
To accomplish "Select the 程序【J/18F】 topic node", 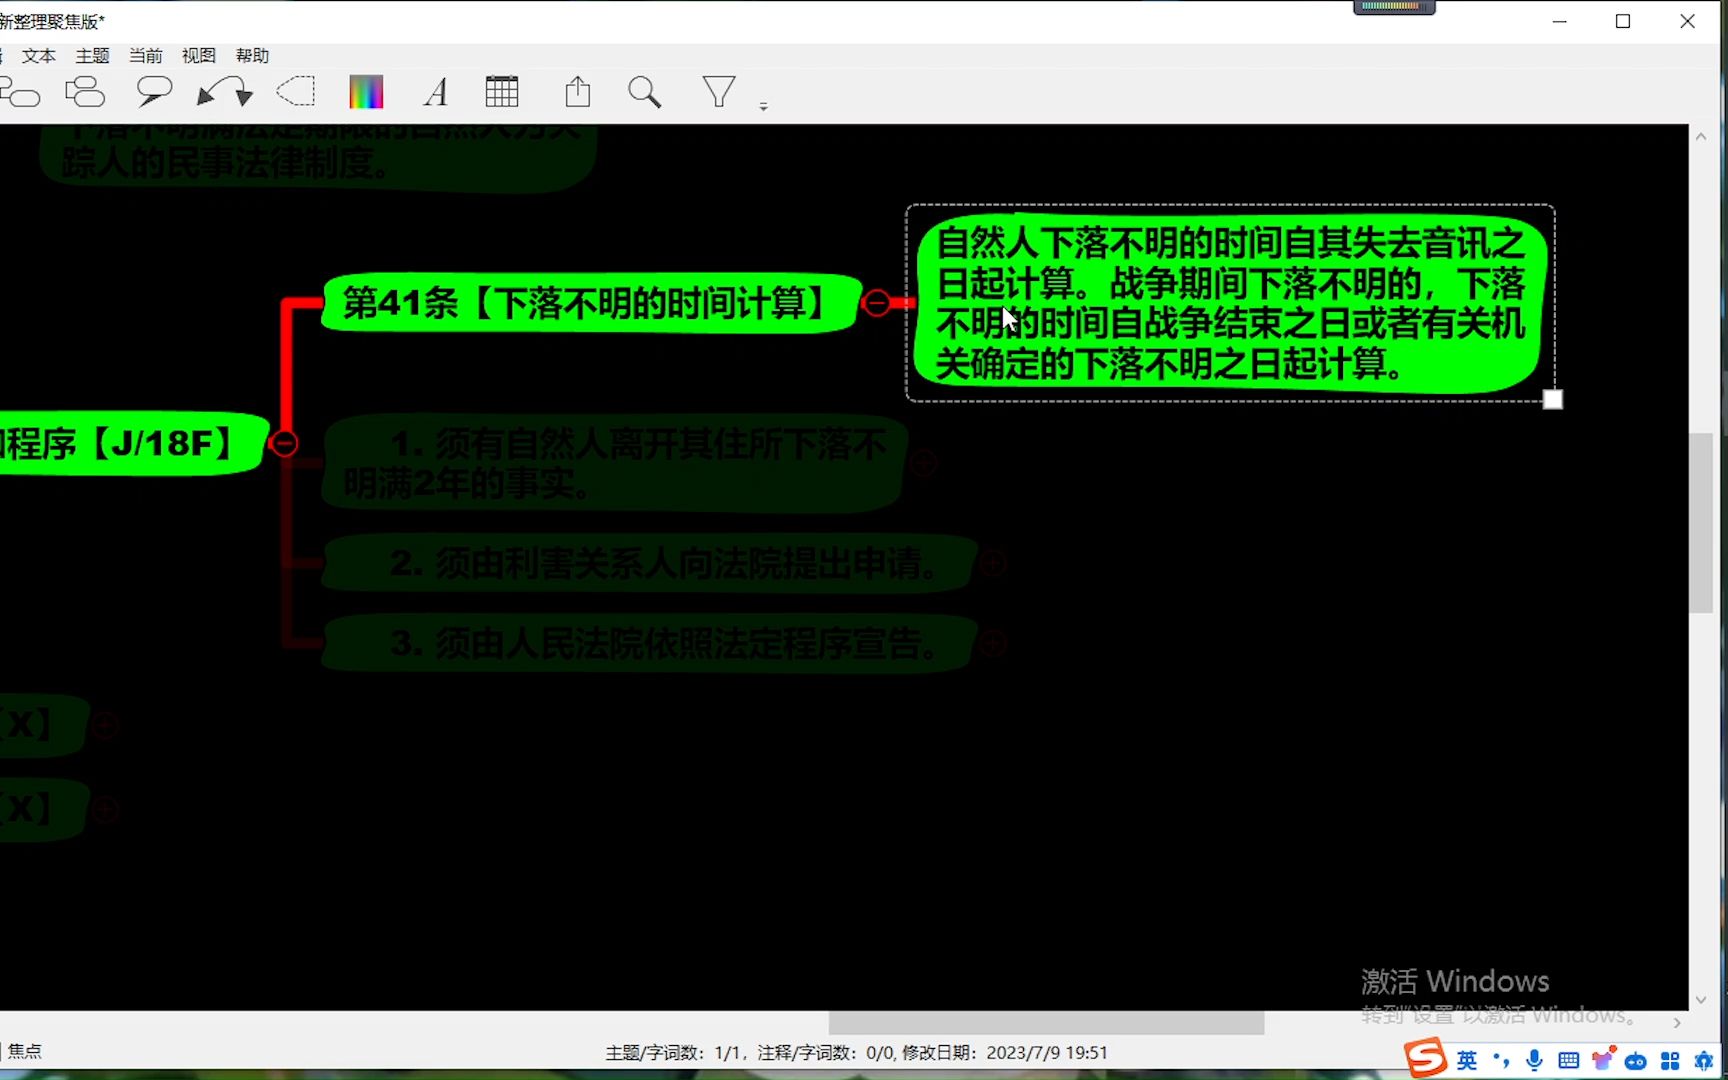I will [133, 443].
